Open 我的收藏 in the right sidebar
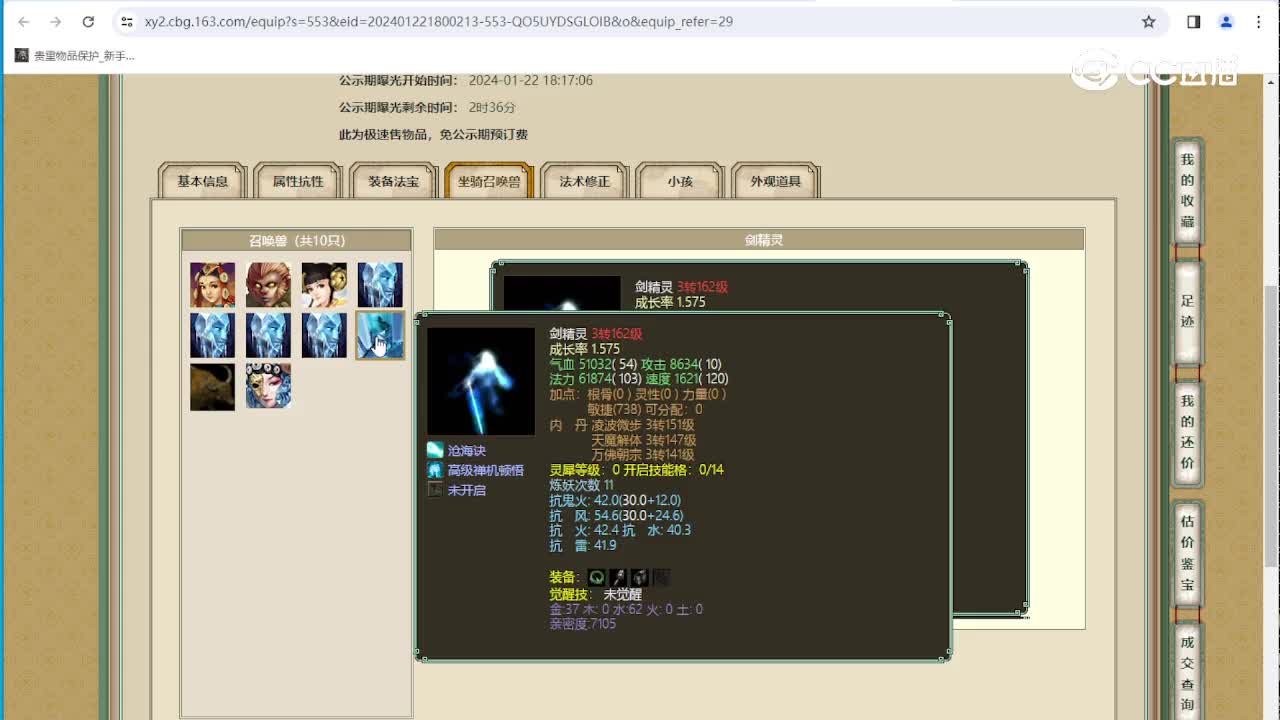Screen dimensions: 1280x720 (1187, 190)
